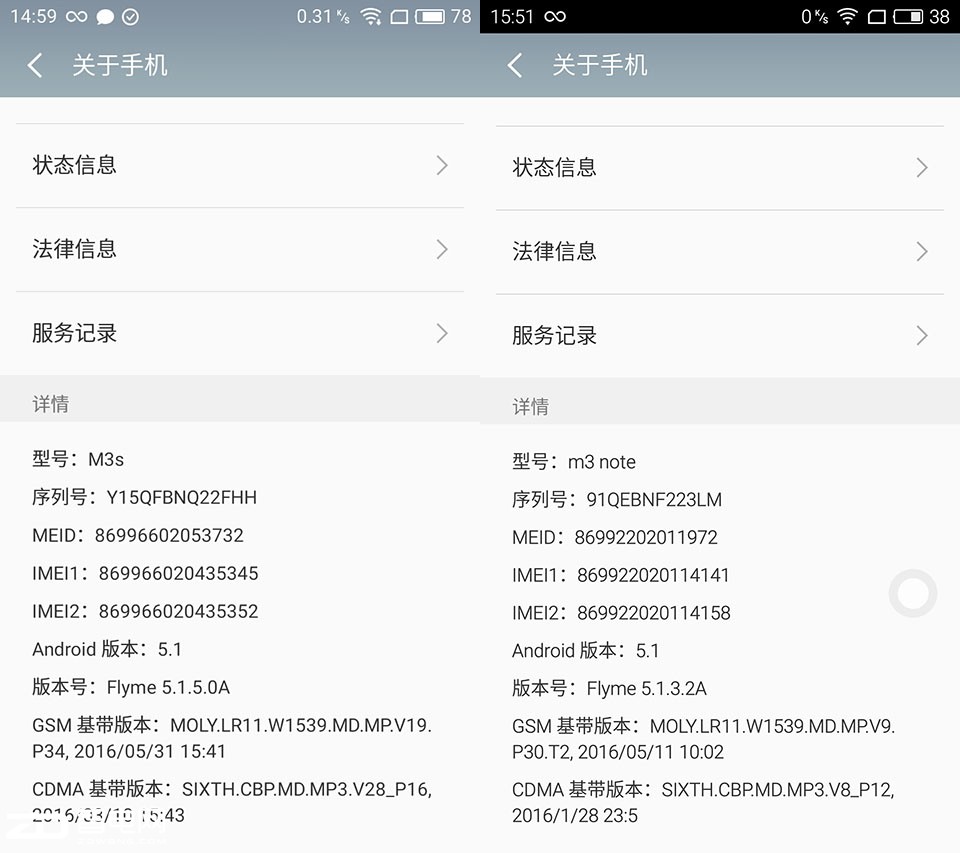
Task: Tap the 详情 section header on the M3s screen
Action: click(x=50, y=404)
